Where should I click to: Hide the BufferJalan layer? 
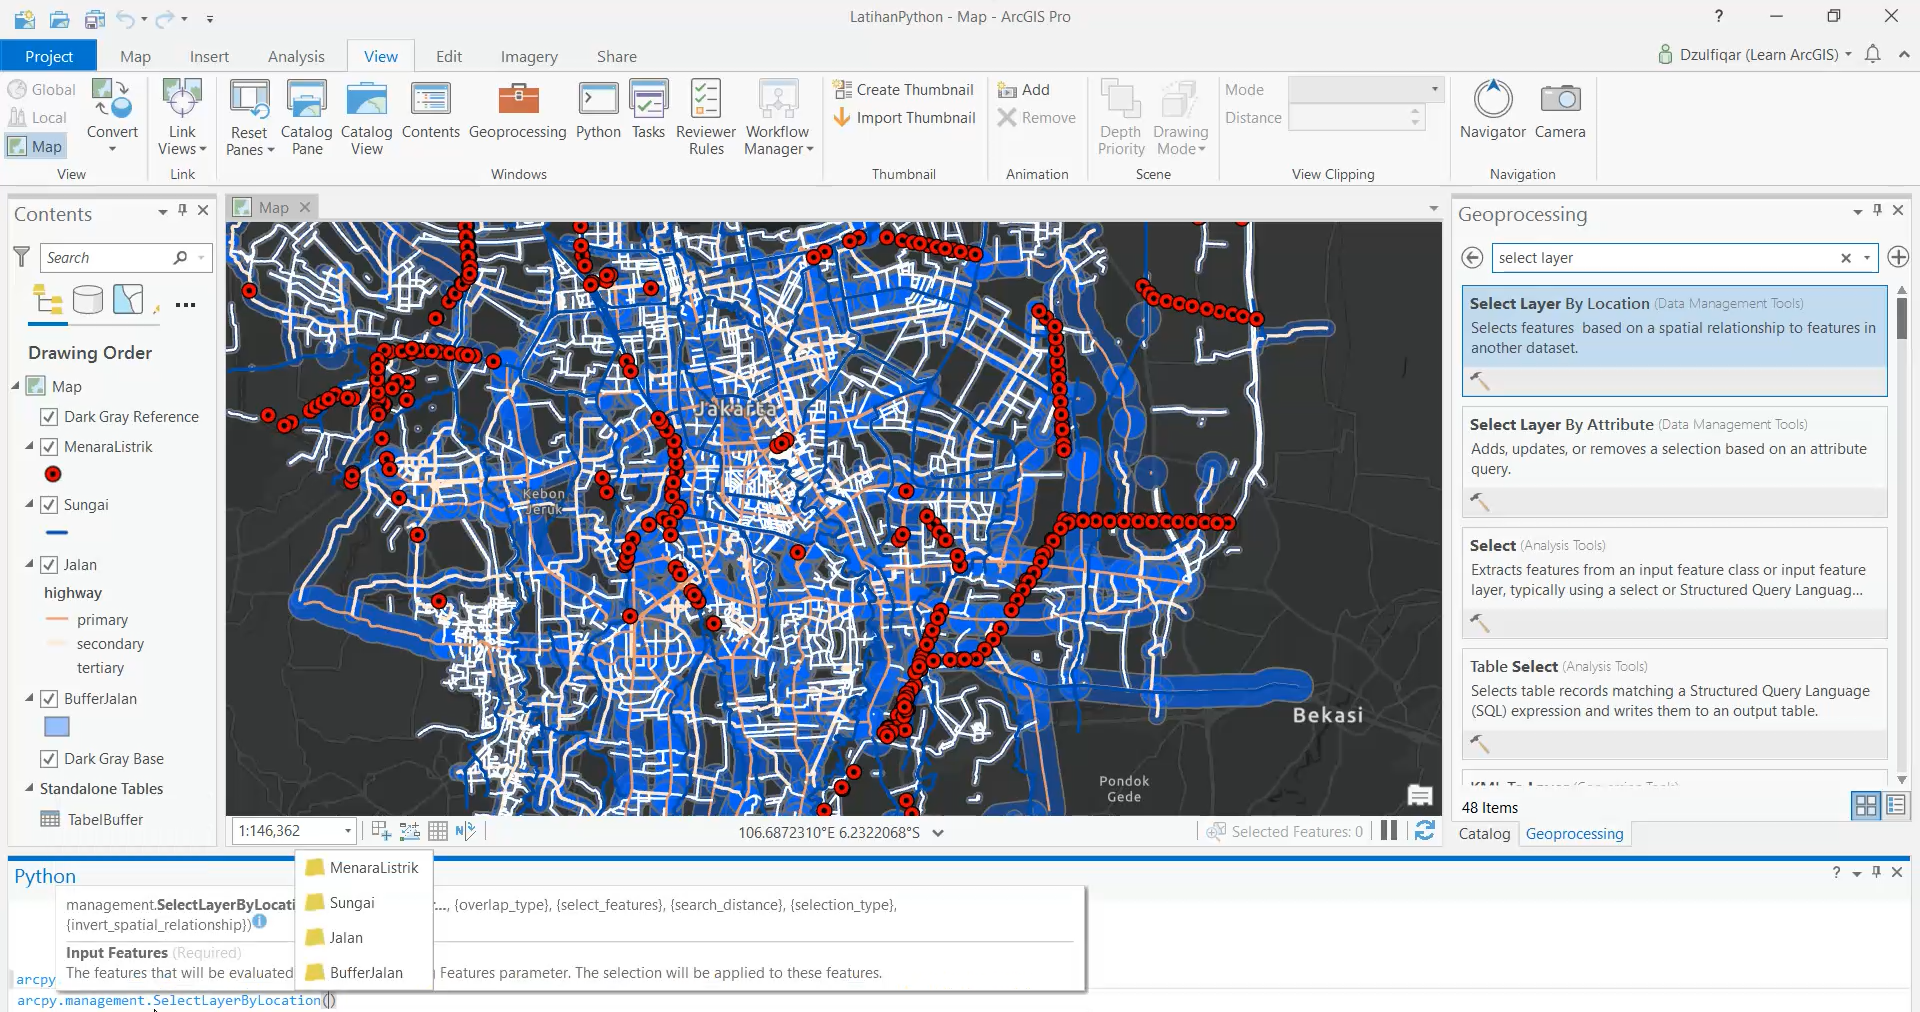[49, 699]
